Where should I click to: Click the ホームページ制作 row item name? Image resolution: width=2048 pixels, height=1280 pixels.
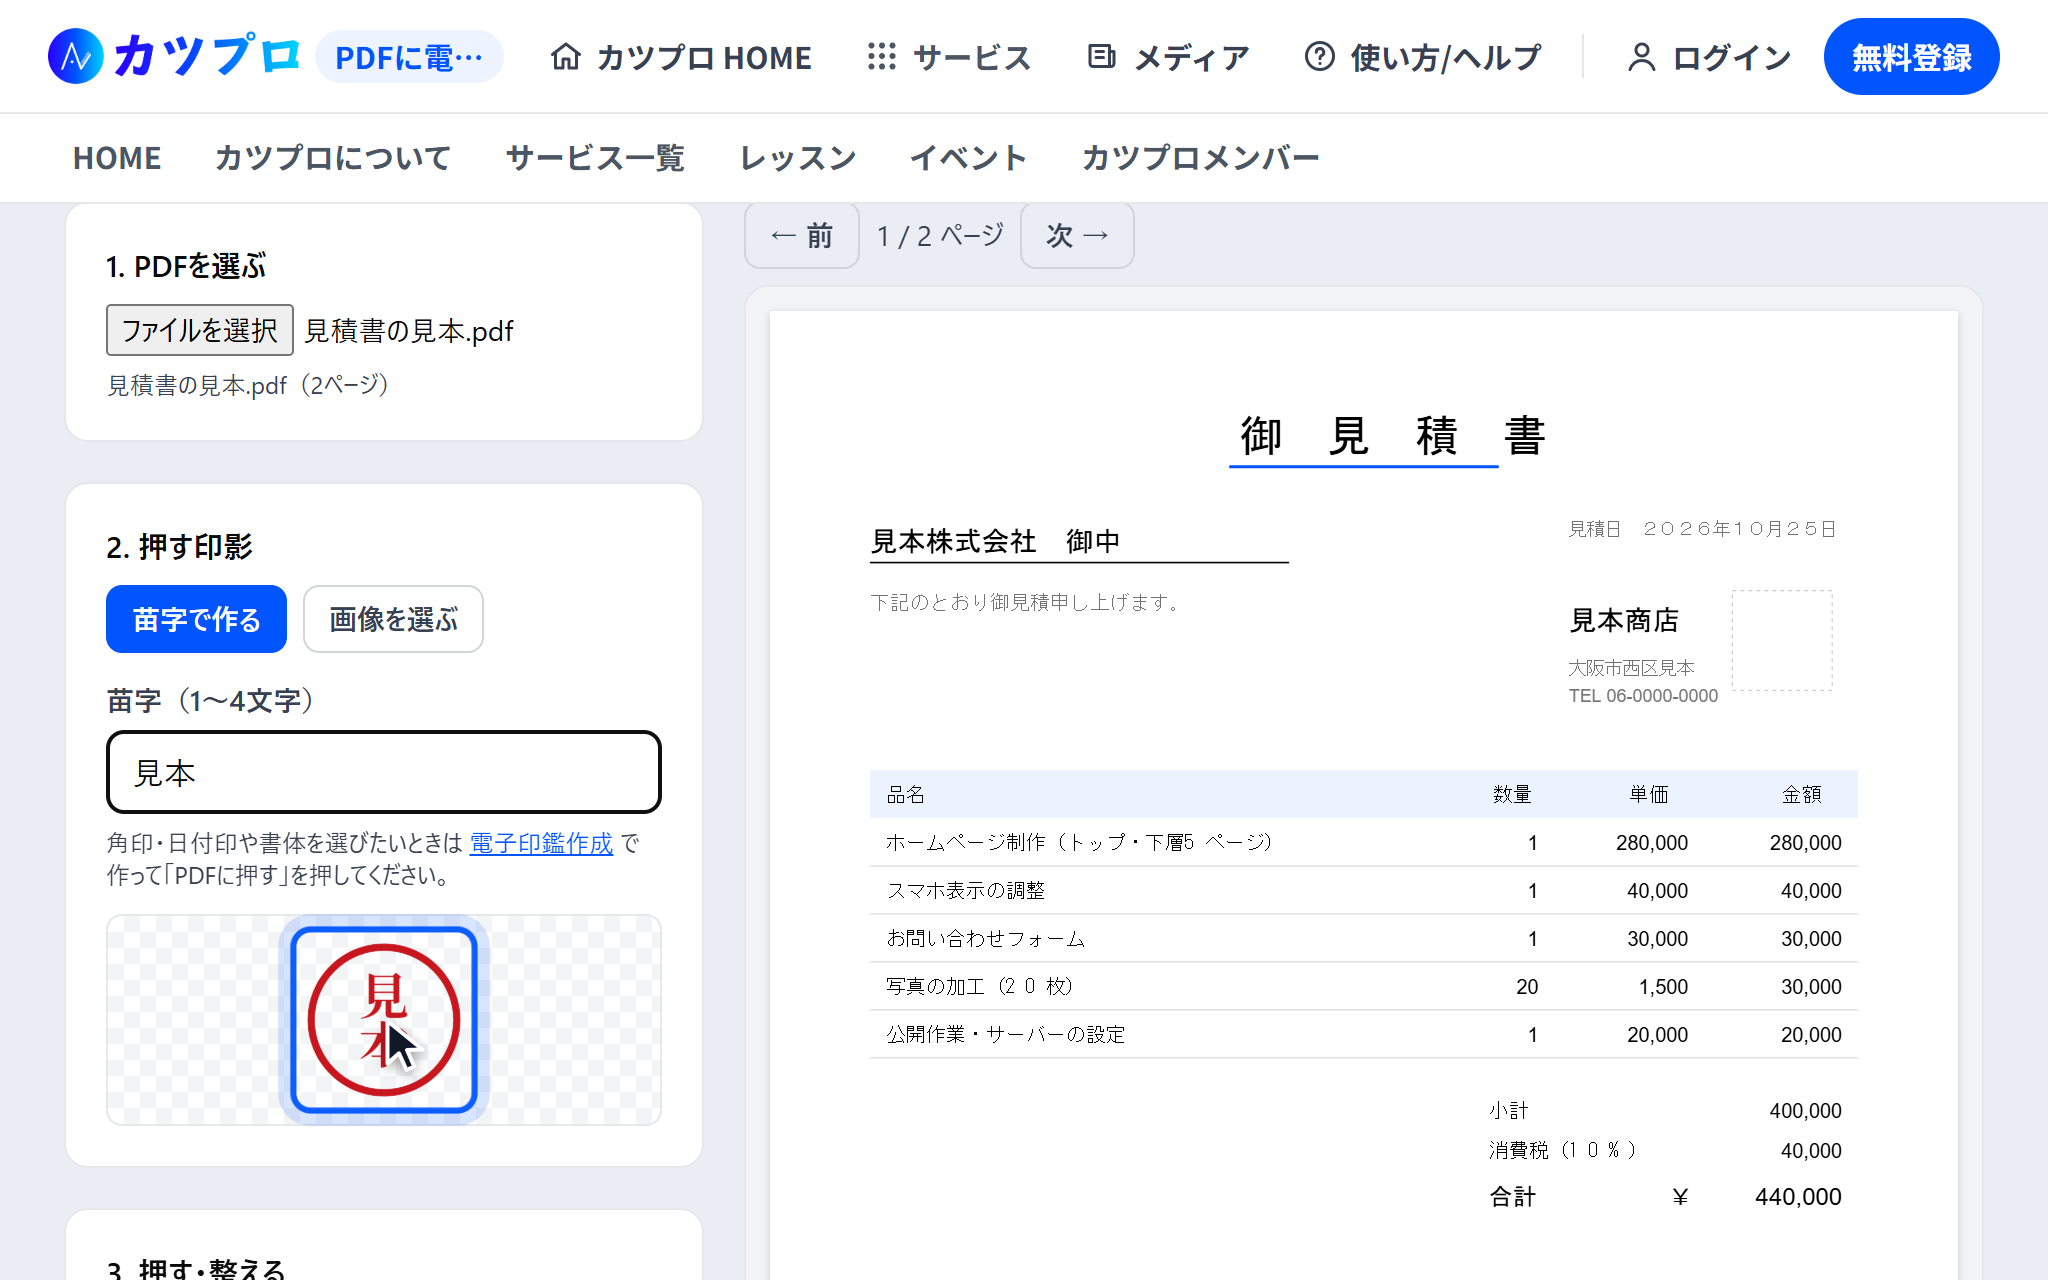tap(1079, 842)
